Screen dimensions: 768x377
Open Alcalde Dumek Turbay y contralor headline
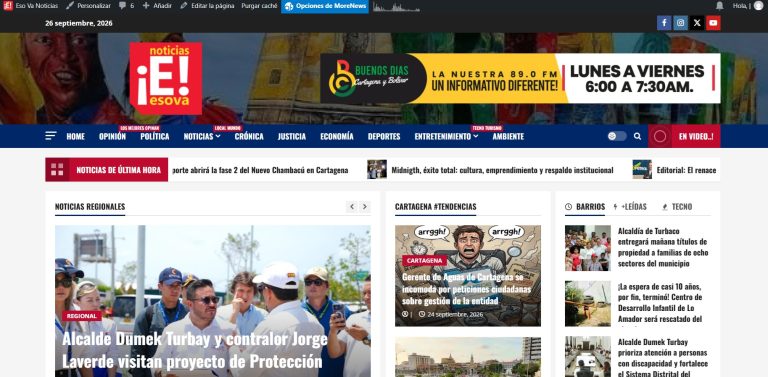coord(194,351)
